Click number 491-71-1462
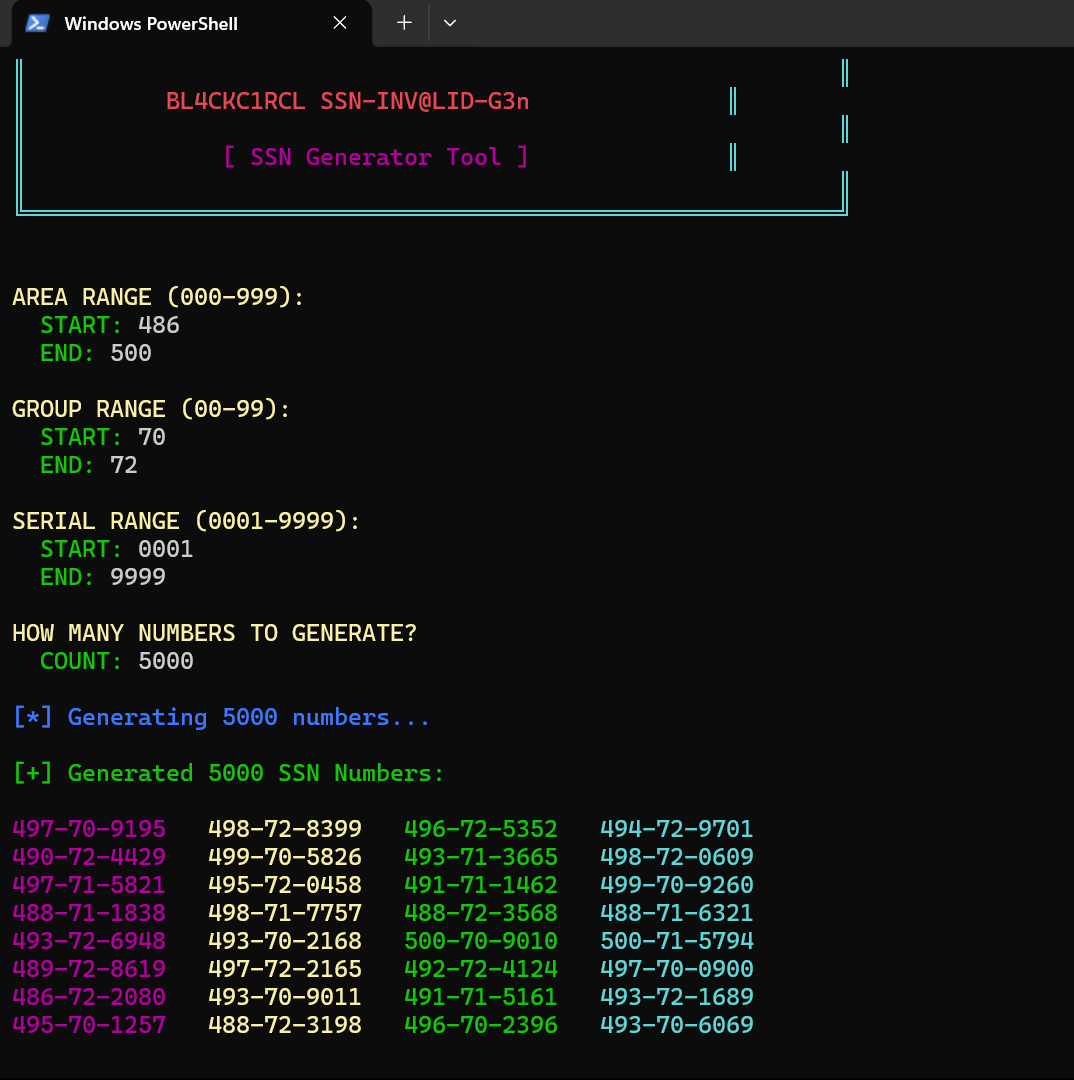The width and height of the screenshot is (1074, 1080). point(481,885)
